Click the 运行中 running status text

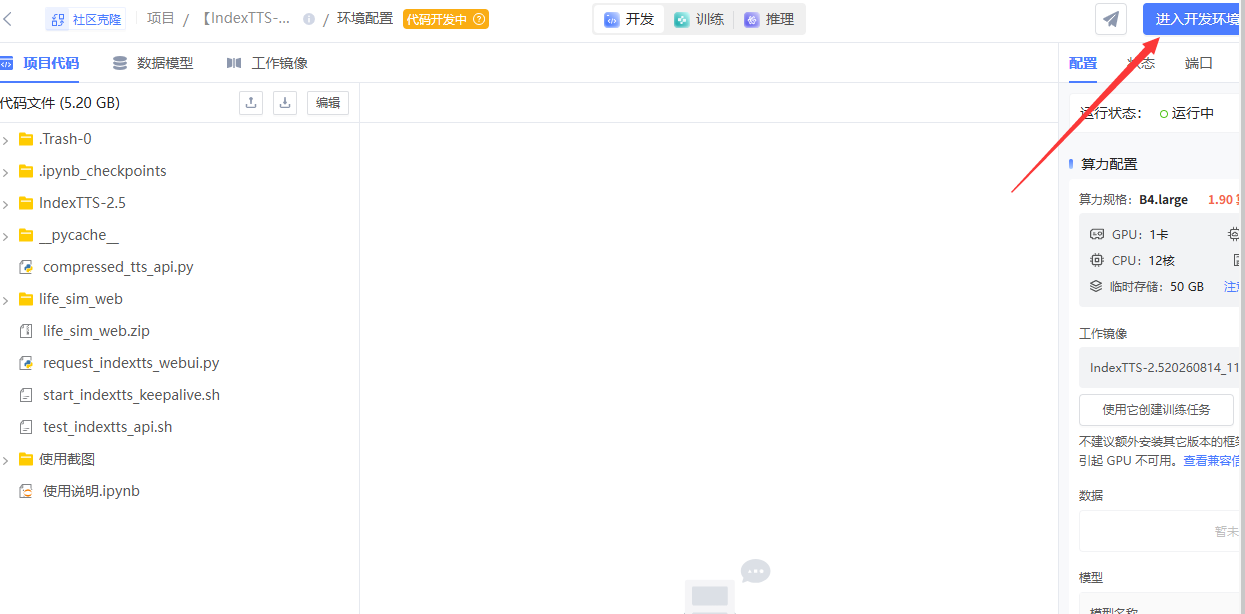tap(1193, 113)
